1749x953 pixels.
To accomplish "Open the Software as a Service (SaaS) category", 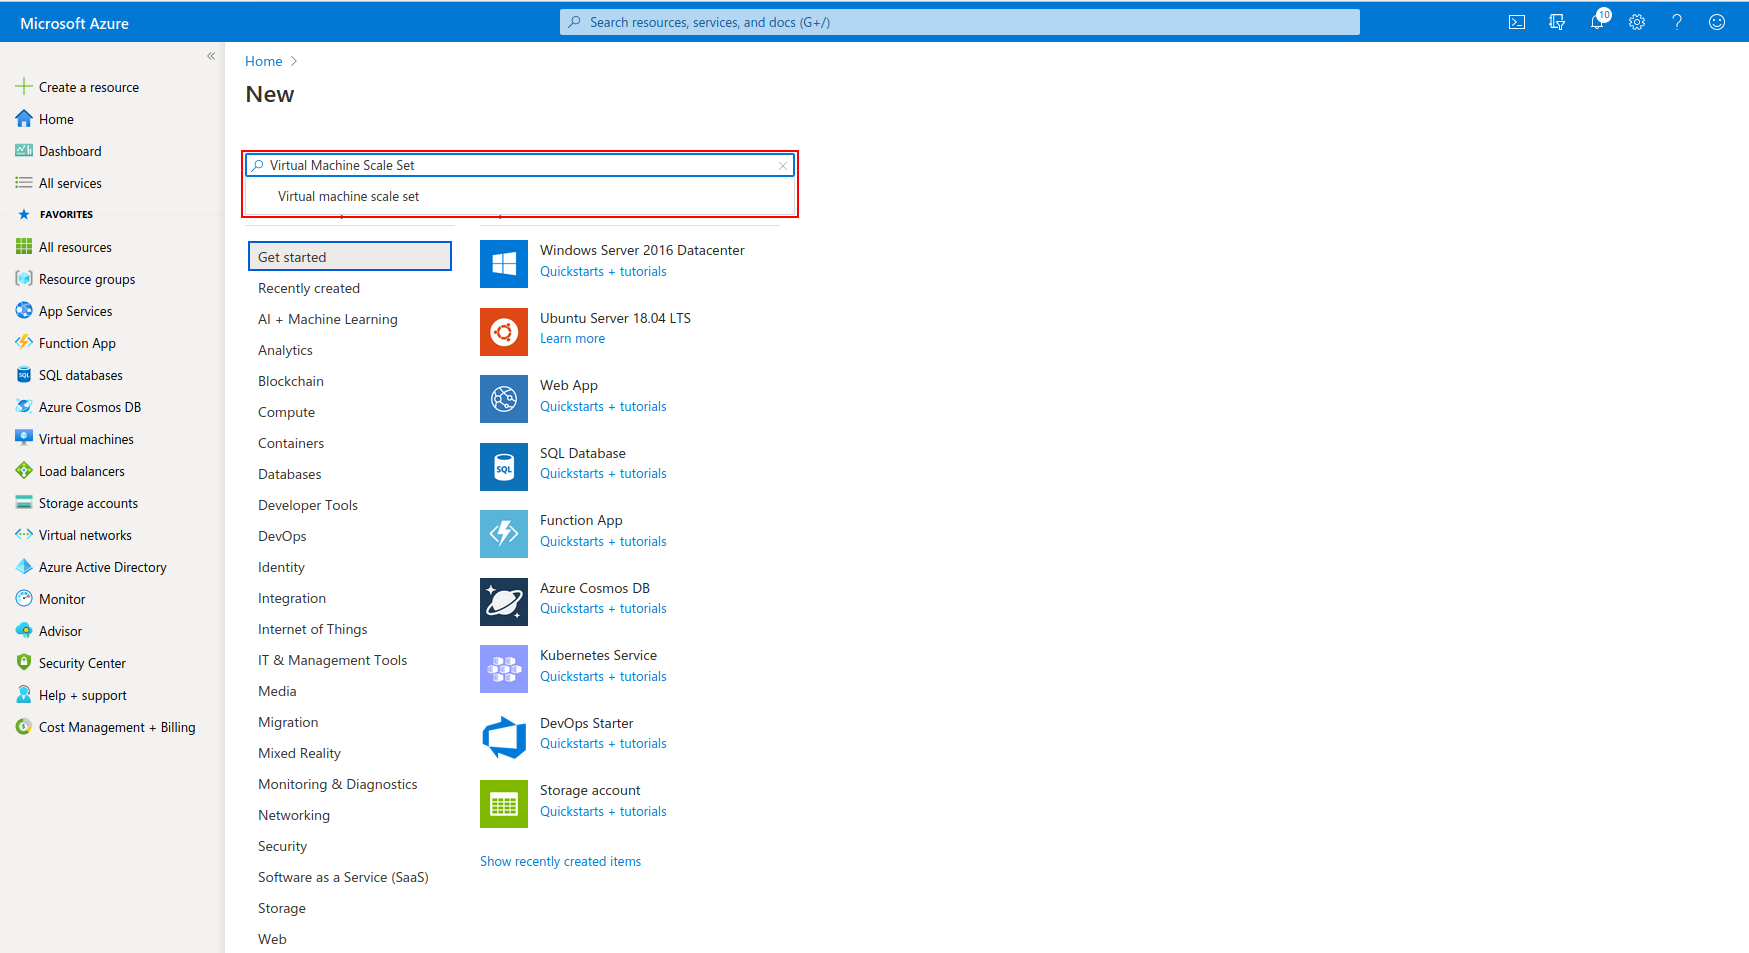I will (x=343, y=877).
